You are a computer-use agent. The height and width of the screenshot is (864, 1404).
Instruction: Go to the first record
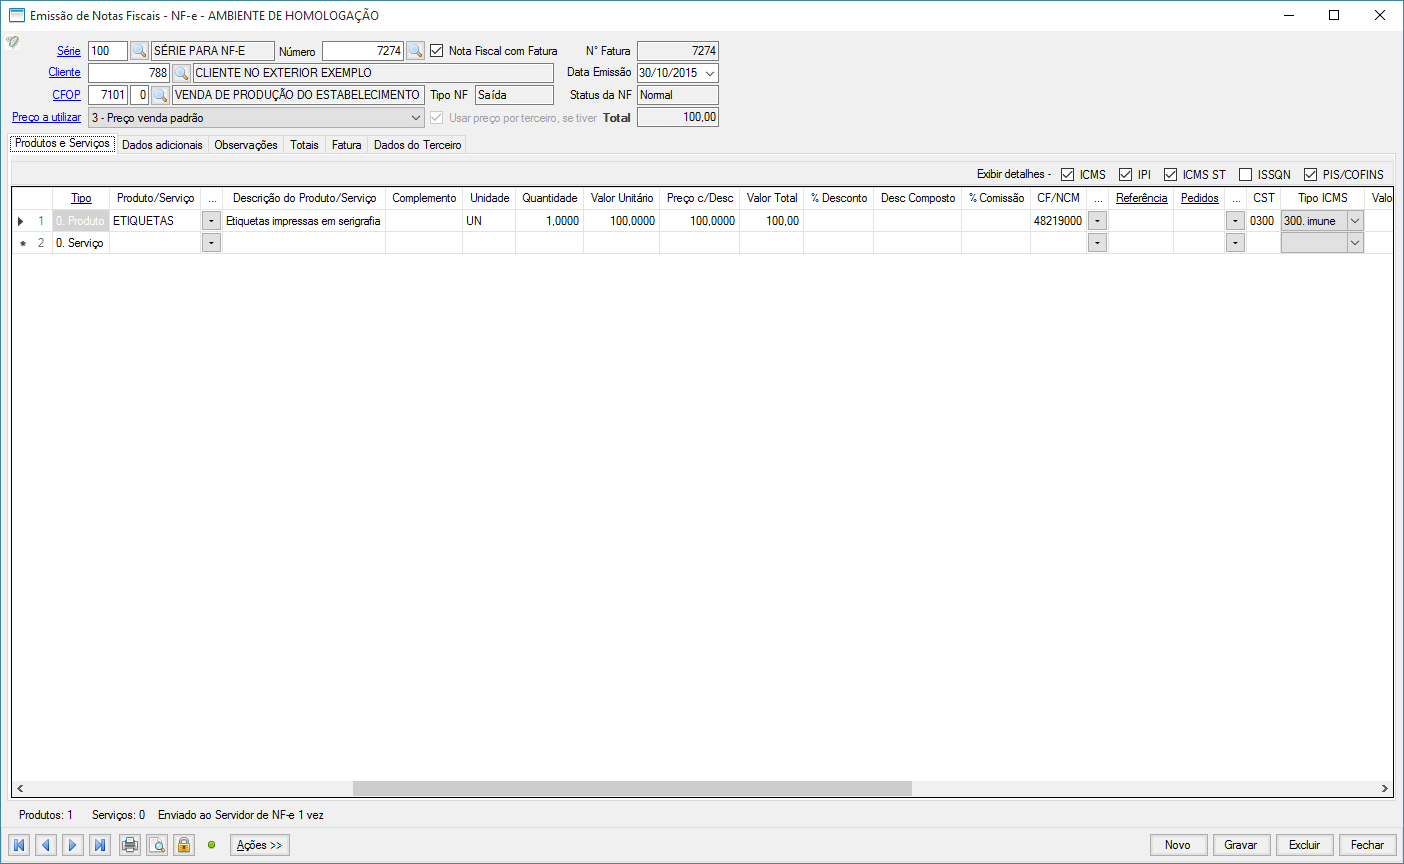19,845
